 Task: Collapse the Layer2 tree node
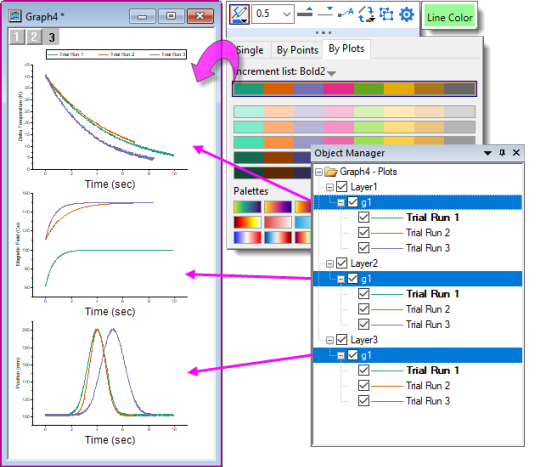(x=330, y=264)
